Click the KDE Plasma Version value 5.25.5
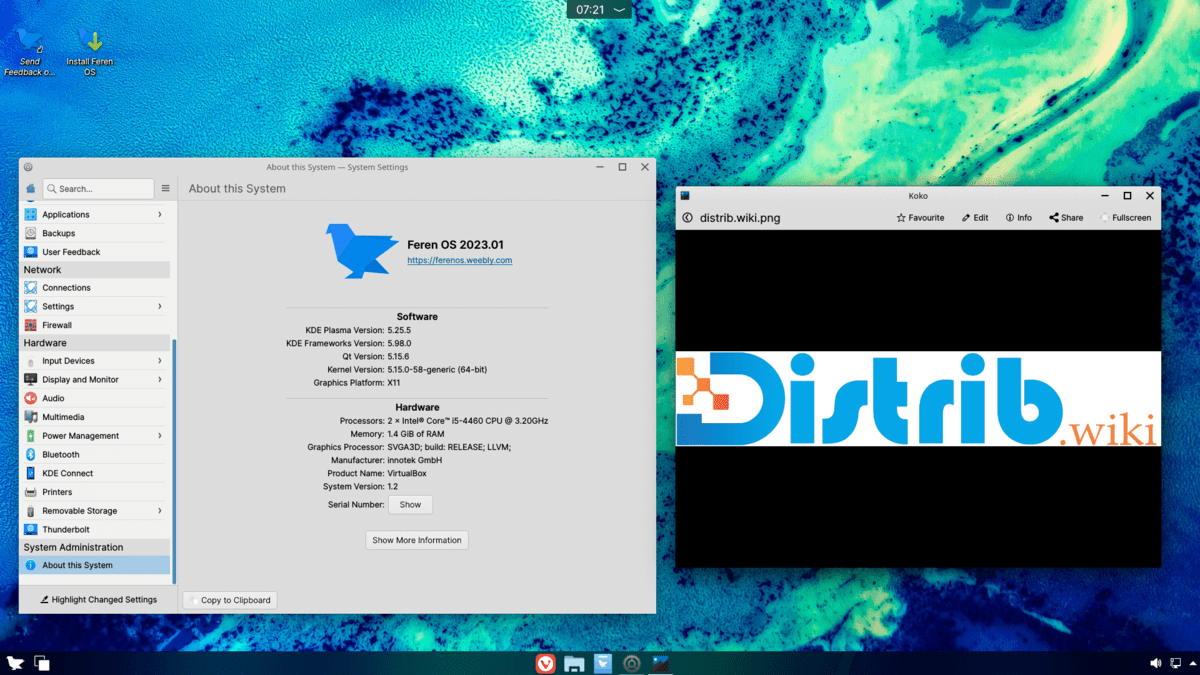Image resolution: width=1200 pixels, height=675 pixels. 400,329
